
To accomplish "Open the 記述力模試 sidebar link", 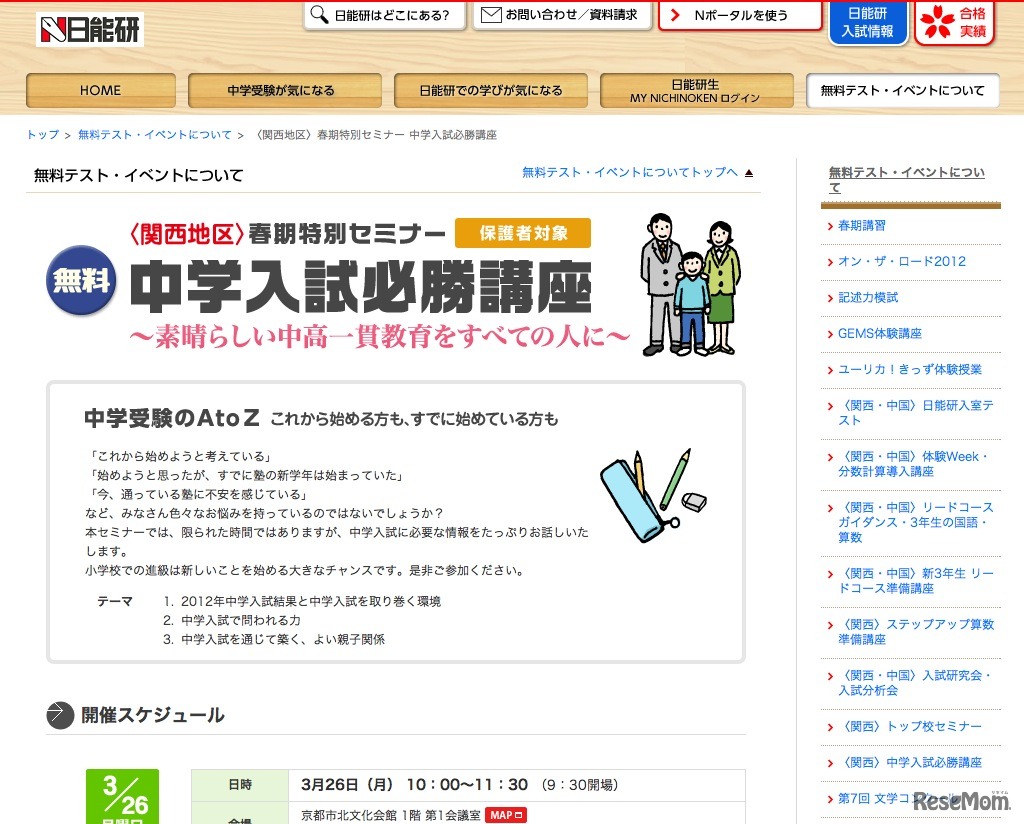I will pos(866,297).
